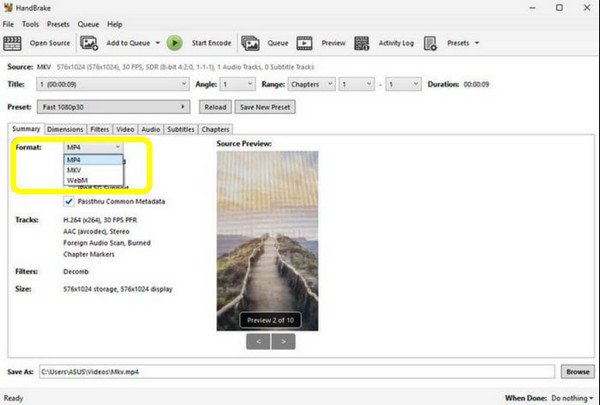600x405 pixels.
Task: Click the Duration value 00:00:09
Action: (476, 84)
